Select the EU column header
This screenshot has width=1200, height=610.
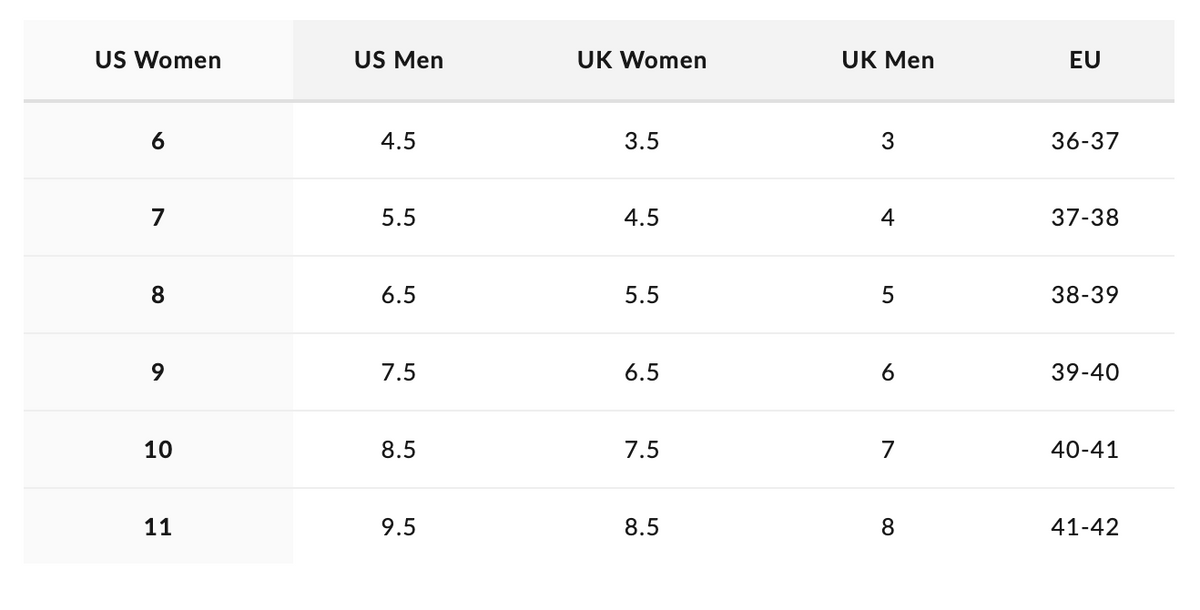(1085, 60)
